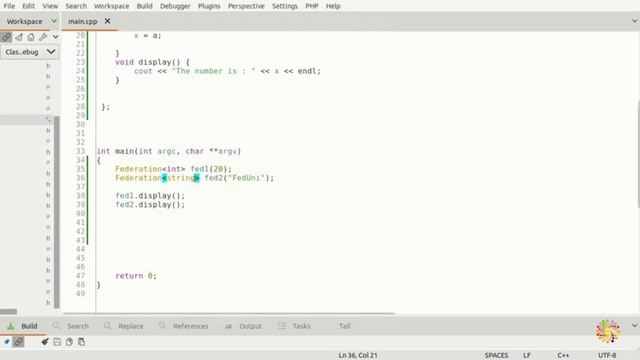Switch to the Output tab

pos(250,326)
